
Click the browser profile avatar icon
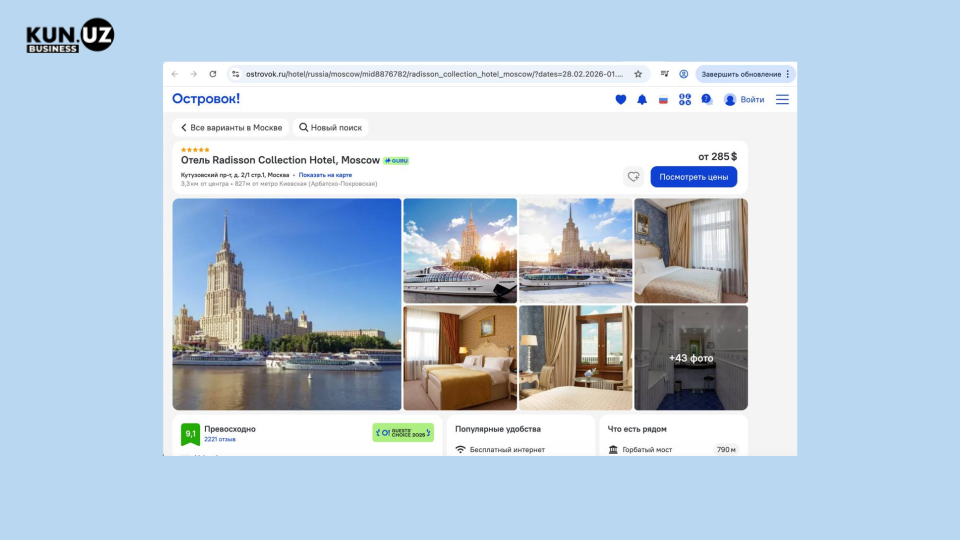point(684,74)
